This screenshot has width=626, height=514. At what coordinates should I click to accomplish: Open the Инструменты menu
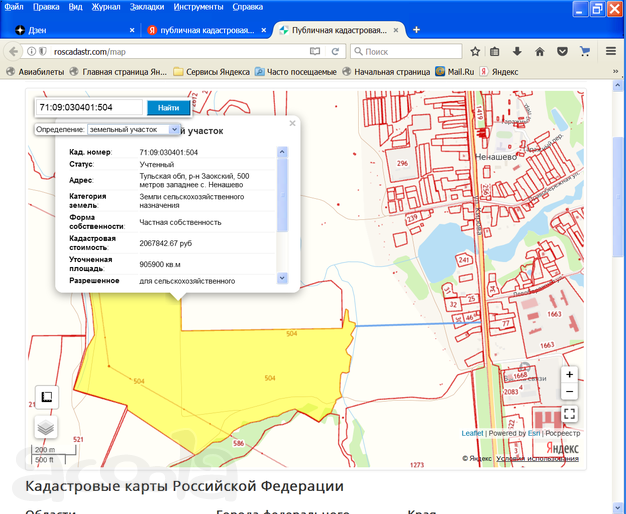(198, 7)
